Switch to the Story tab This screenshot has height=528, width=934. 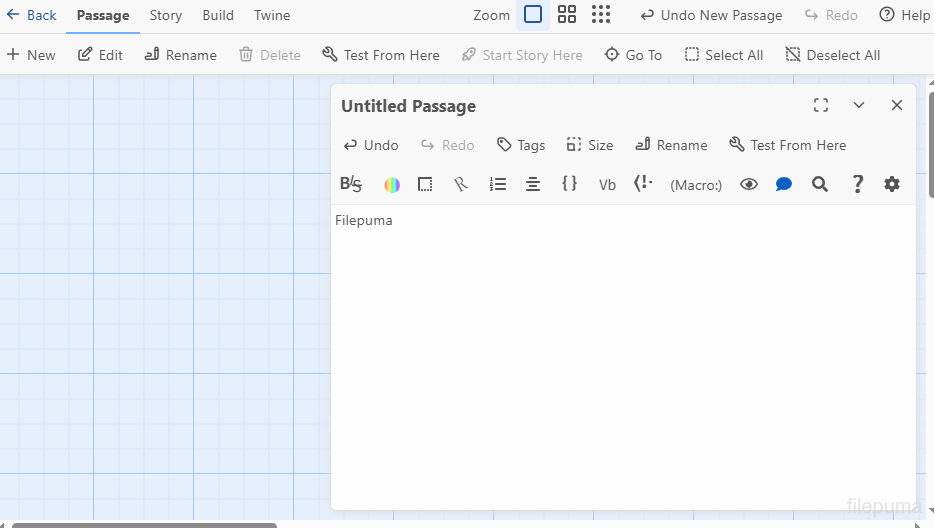click(x=166, y=15)
